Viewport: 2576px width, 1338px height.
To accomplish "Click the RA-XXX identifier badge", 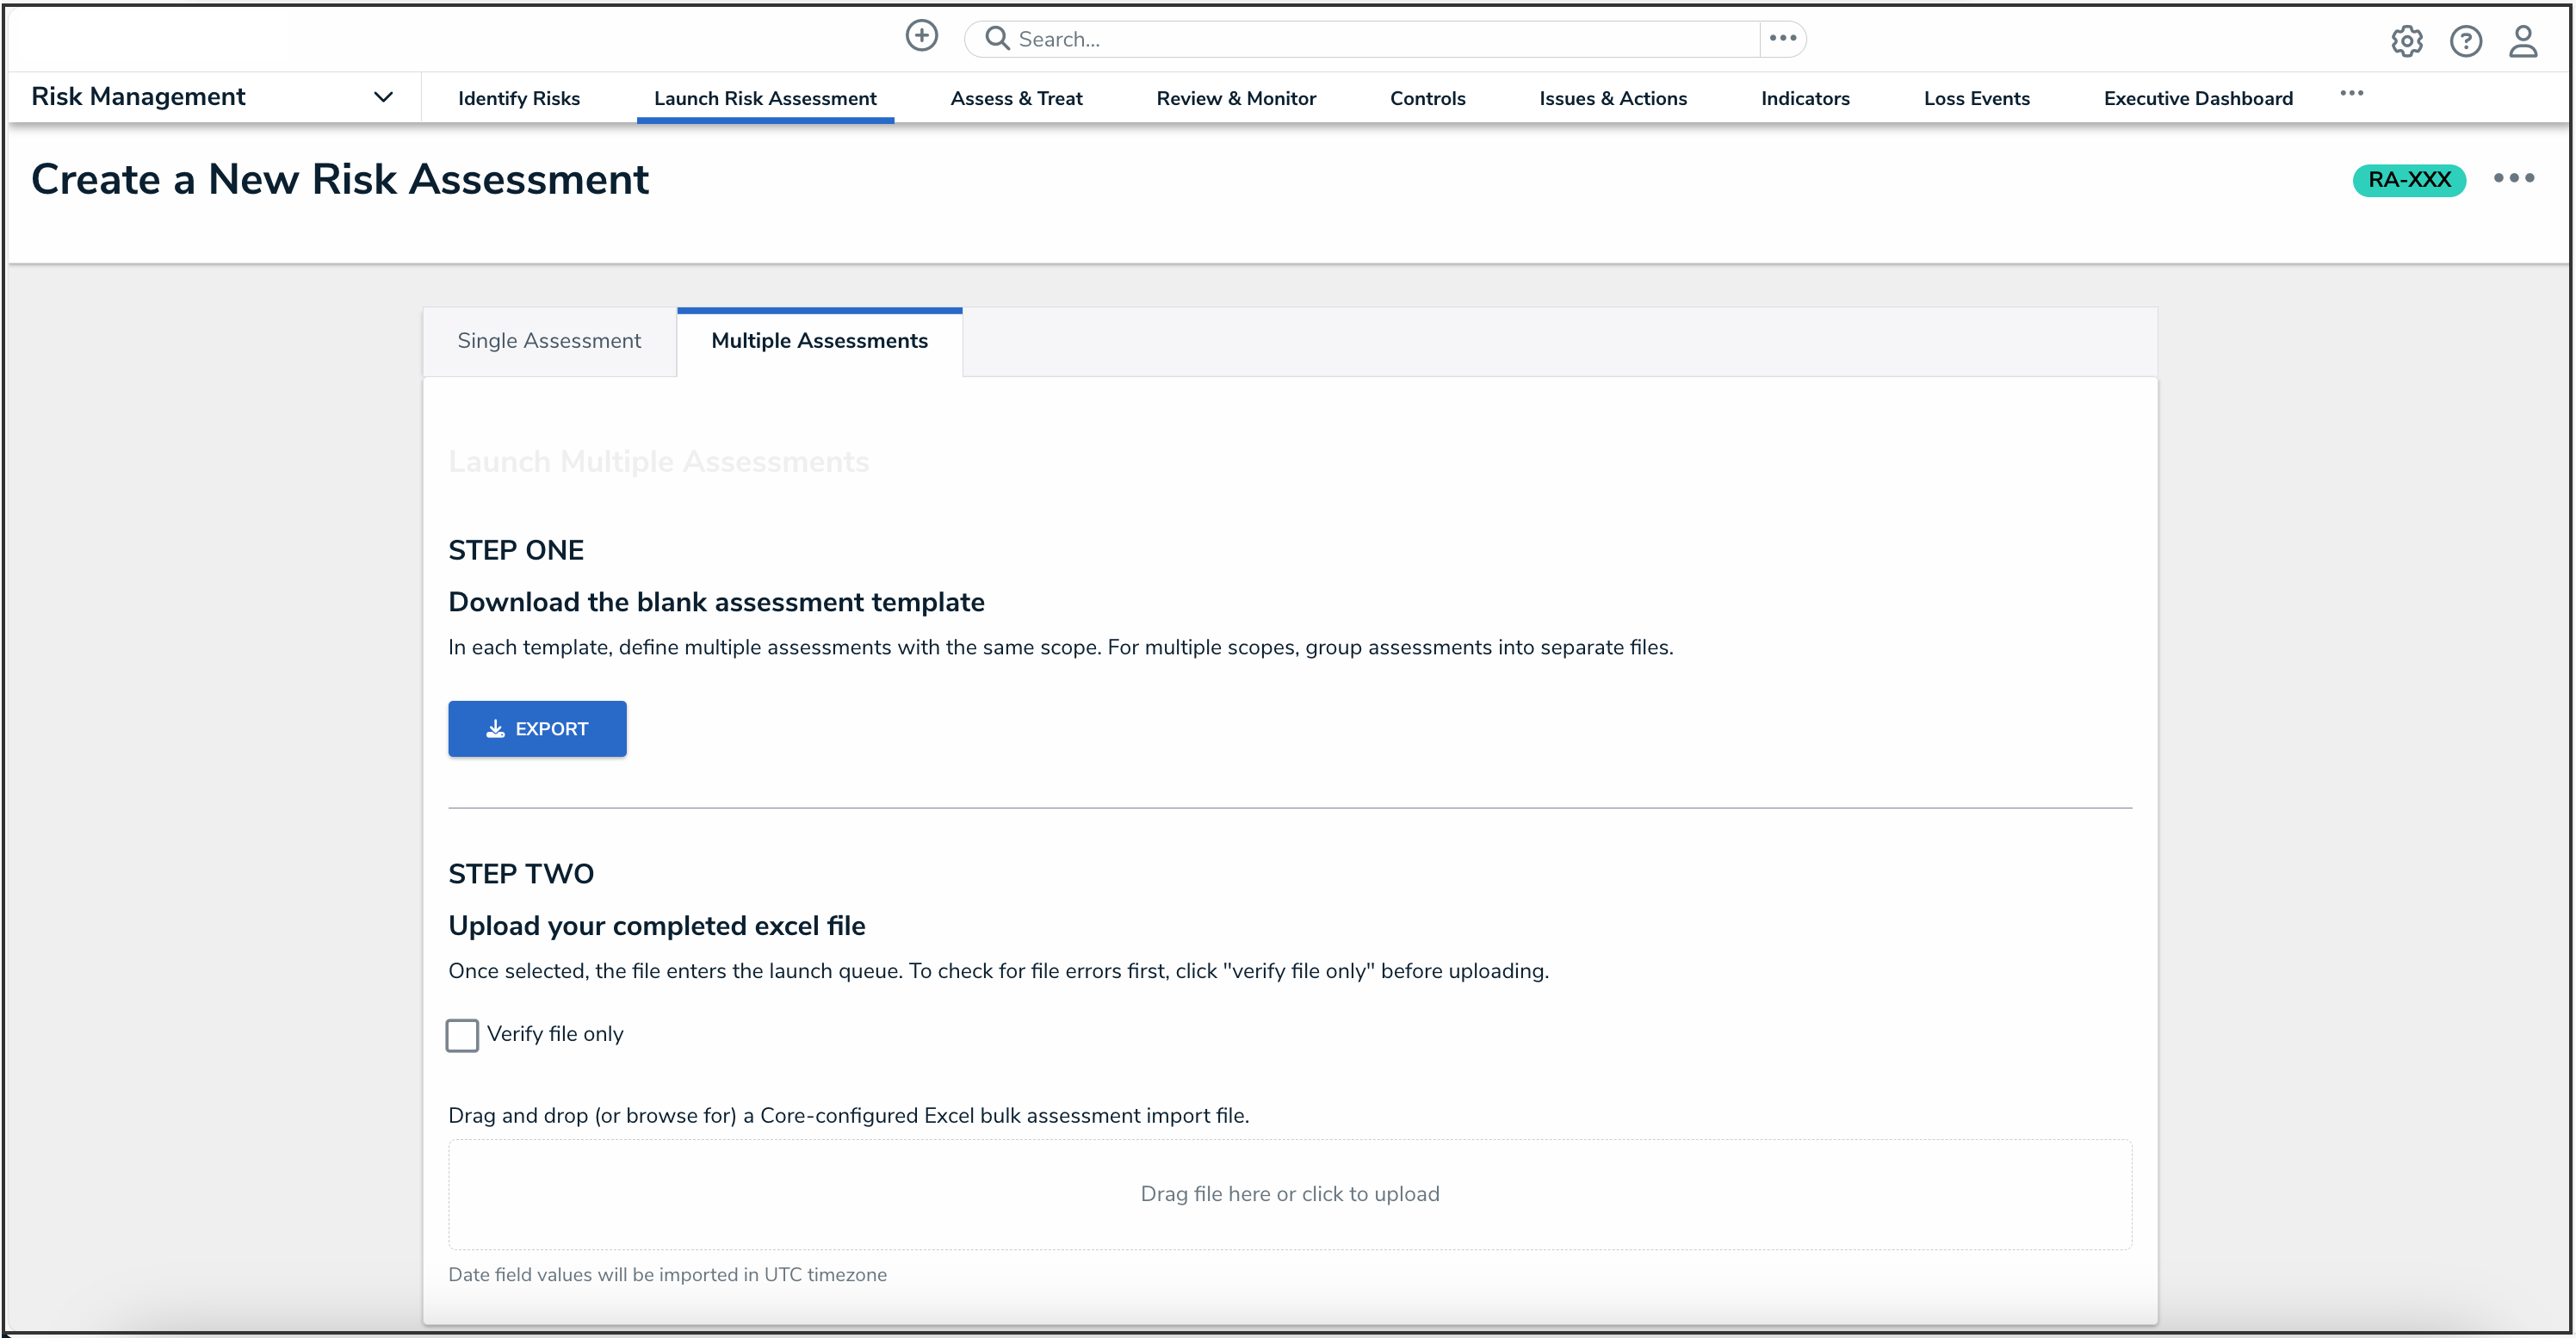I will tap(2408, 180).
